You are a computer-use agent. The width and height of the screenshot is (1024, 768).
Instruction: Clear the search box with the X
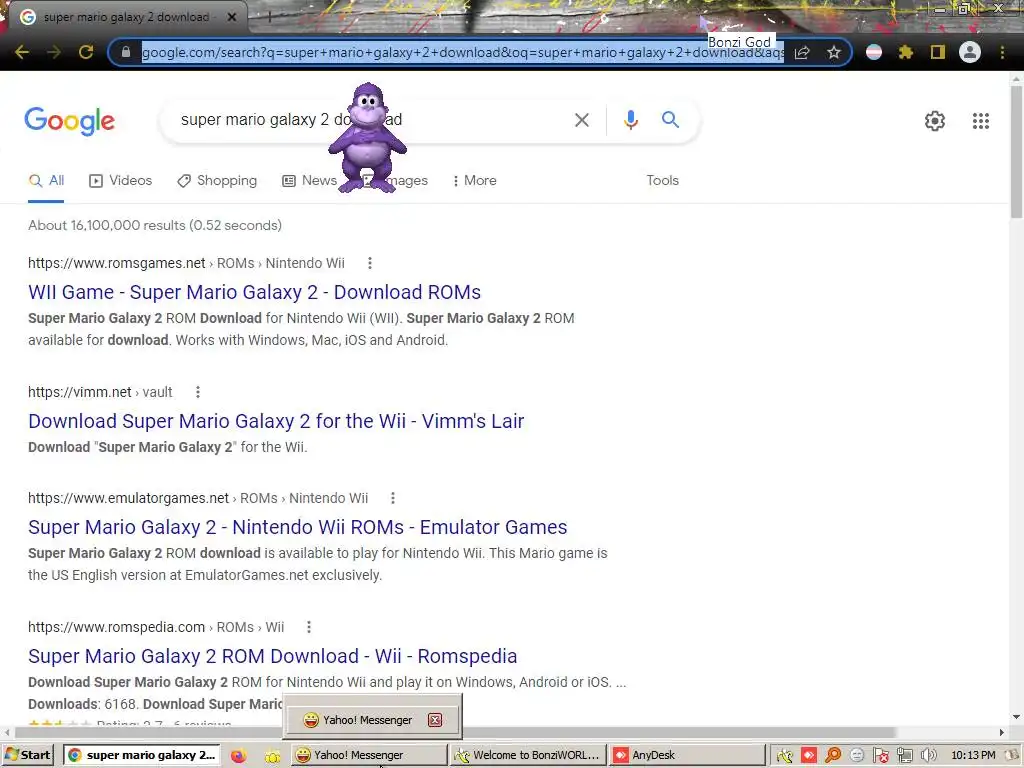(581, 120)
